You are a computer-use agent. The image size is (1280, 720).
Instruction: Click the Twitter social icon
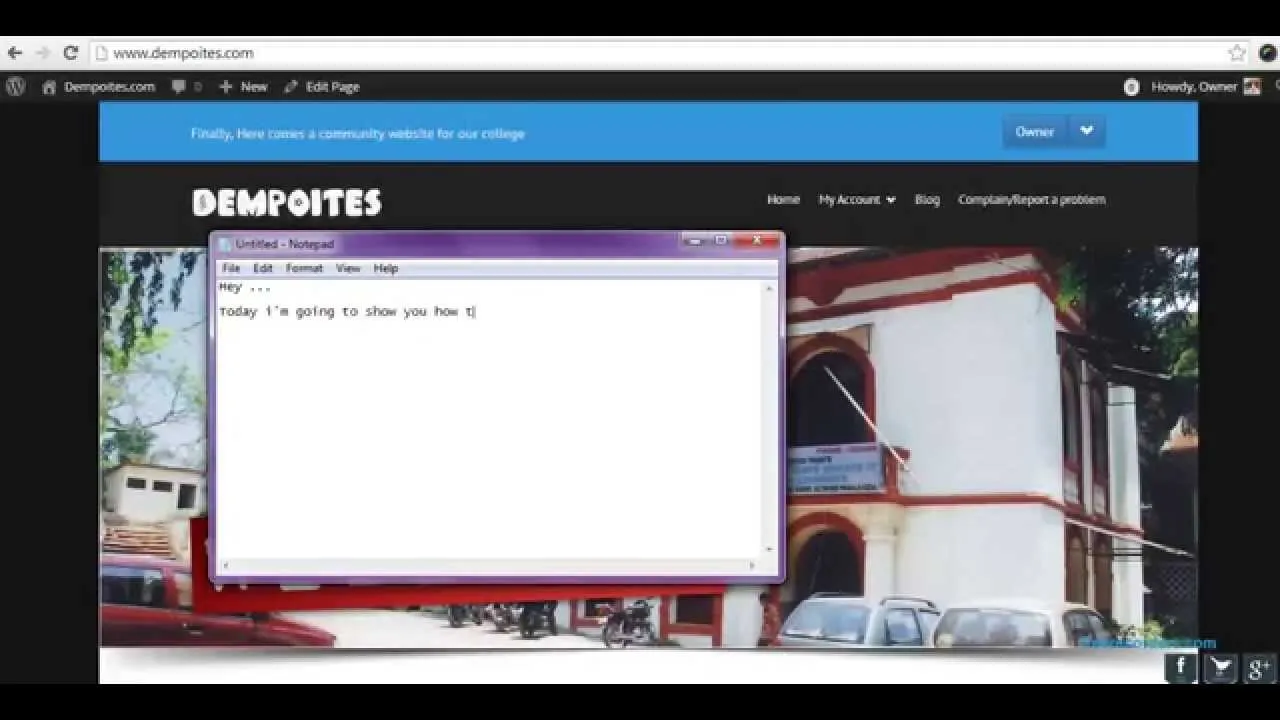coord(1220,667)
